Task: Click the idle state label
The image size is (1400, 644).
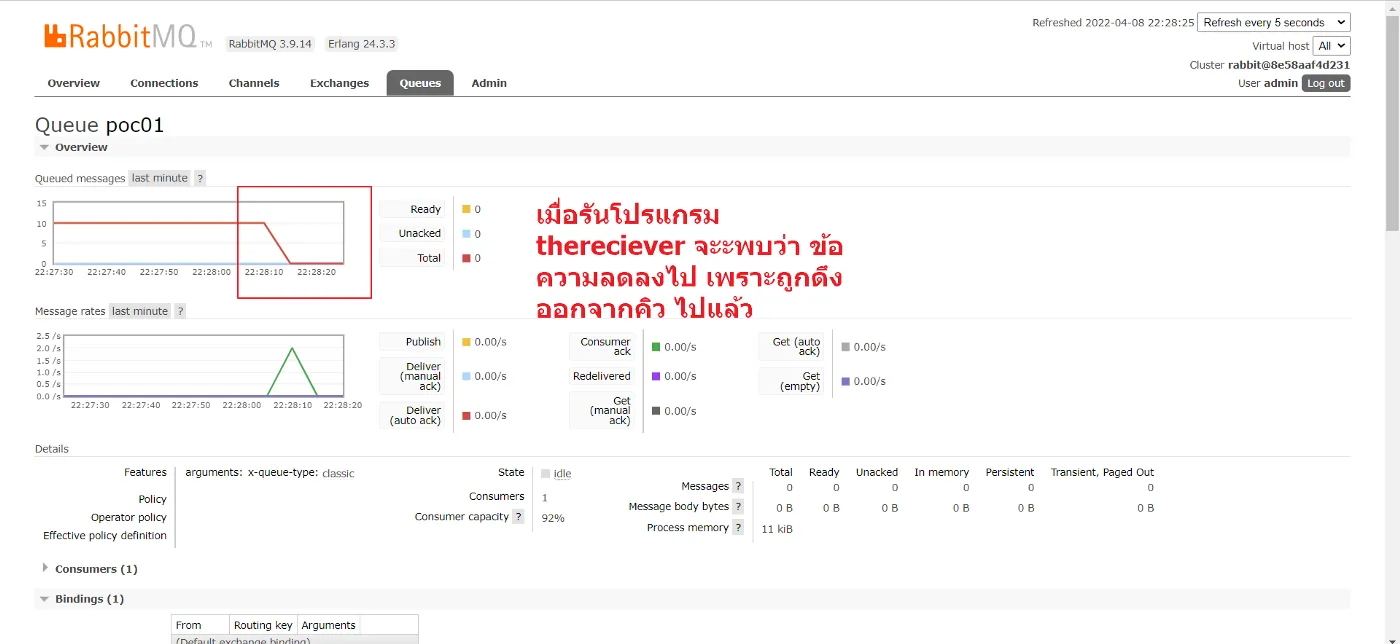Action: (x=562, y=474)
